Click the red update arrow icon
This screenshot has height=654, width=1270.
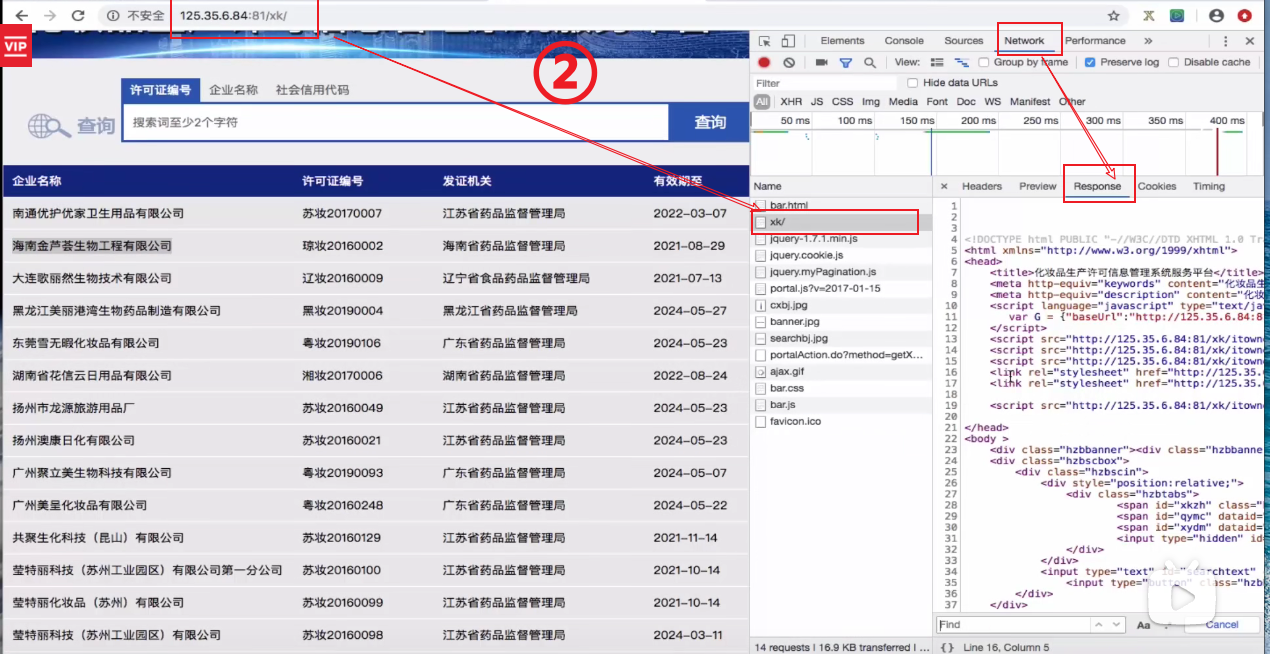1245,16
